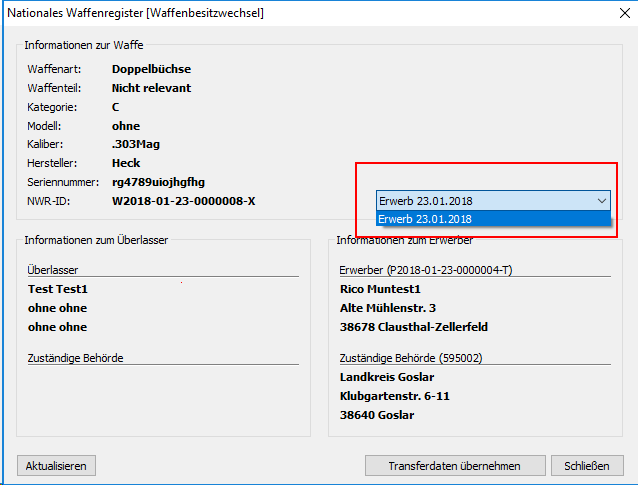Click the address Alte Mühlenstr. 3
The height and width of the screenshot is (485, 638).
click(388, 308)
